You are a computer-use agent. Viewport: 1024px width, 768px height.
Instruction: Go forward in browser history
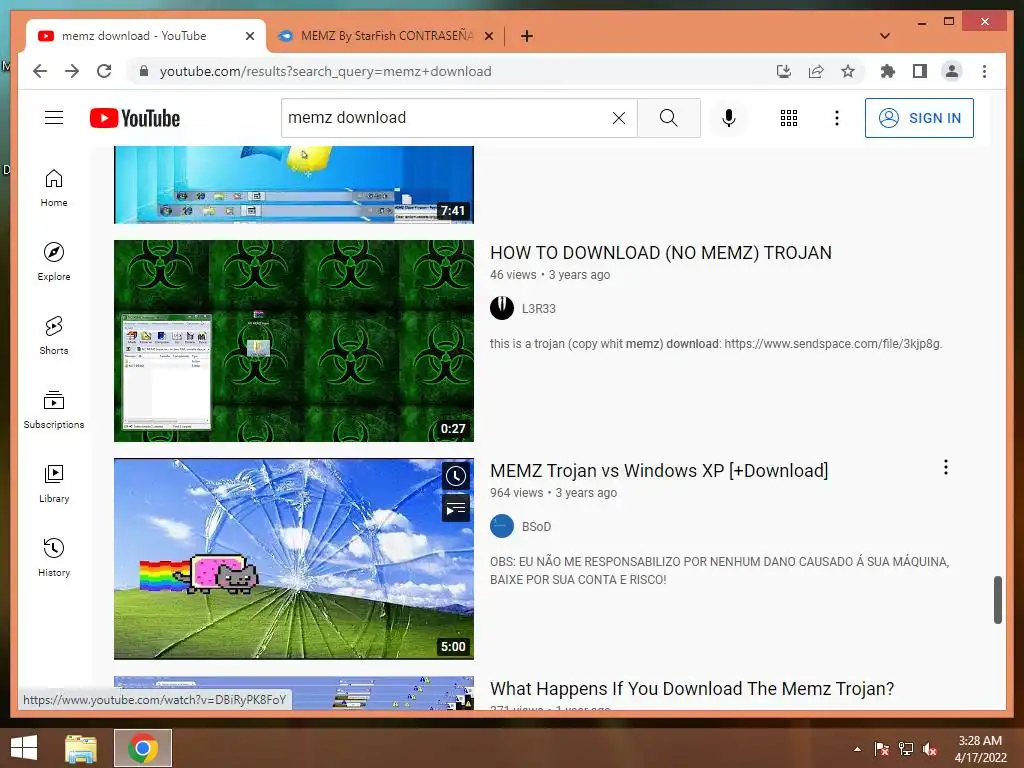pos(72,71)
